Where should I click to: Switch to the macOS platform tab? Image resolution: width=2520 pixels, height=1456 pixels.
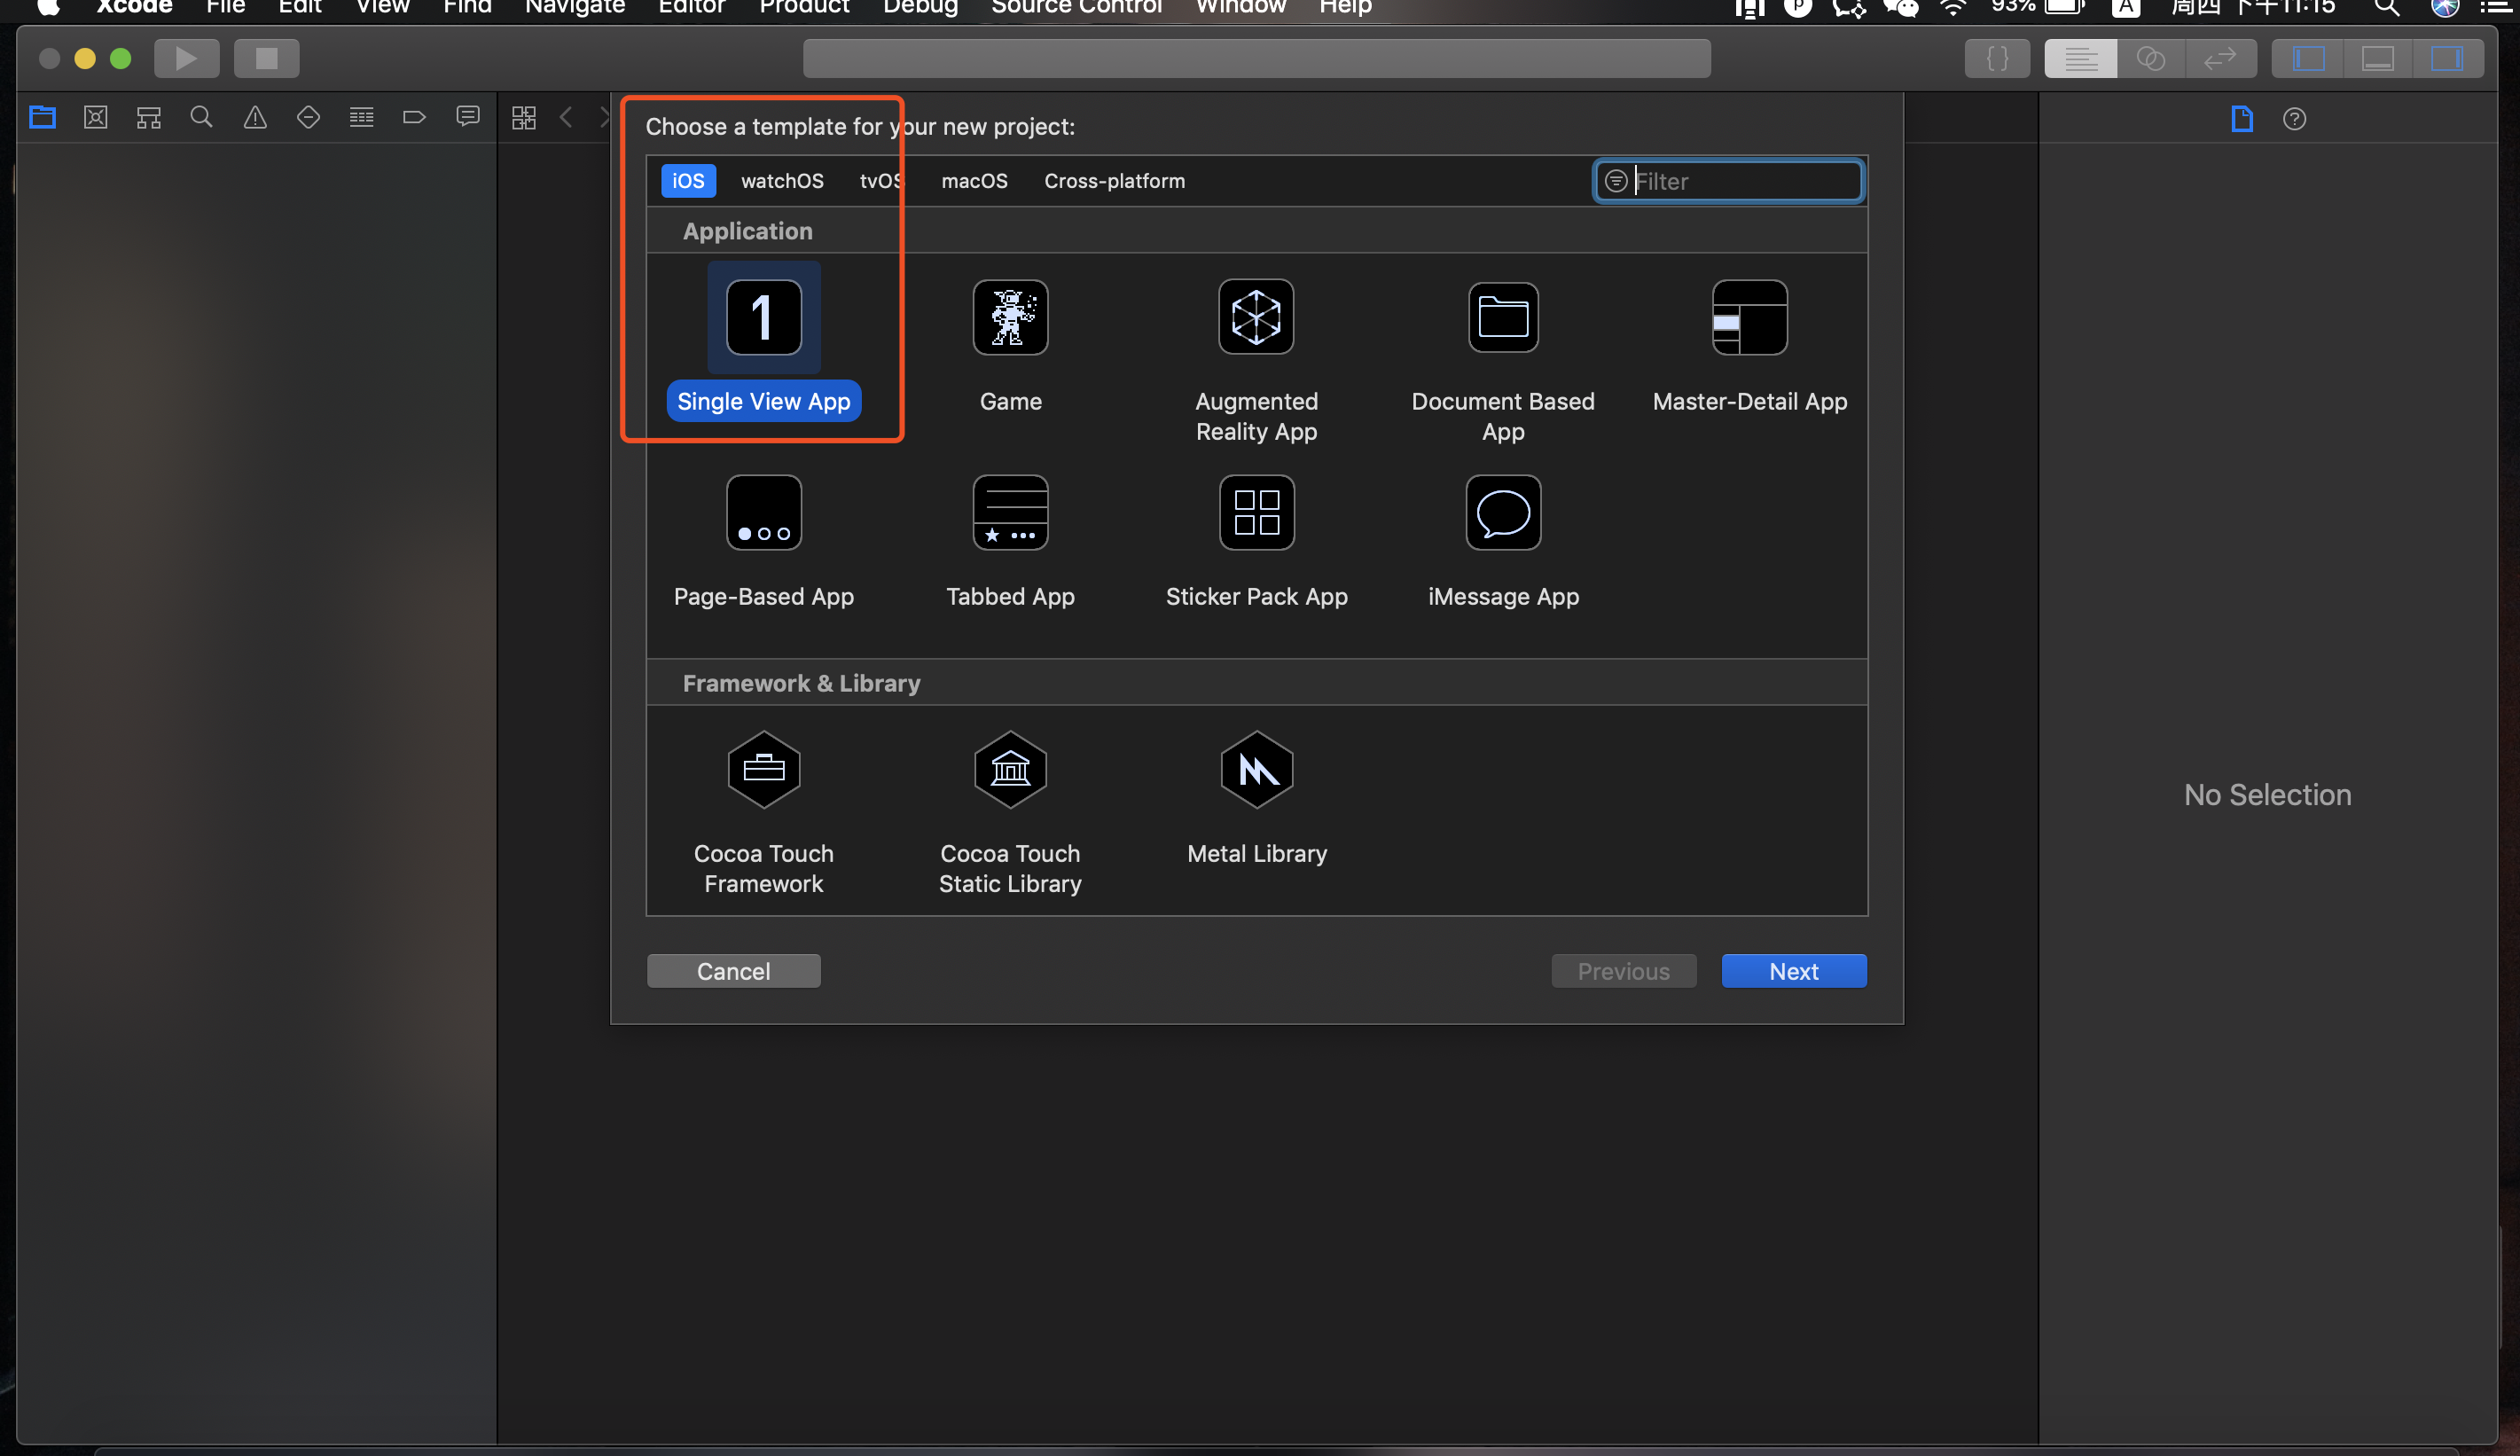point(974,181)
